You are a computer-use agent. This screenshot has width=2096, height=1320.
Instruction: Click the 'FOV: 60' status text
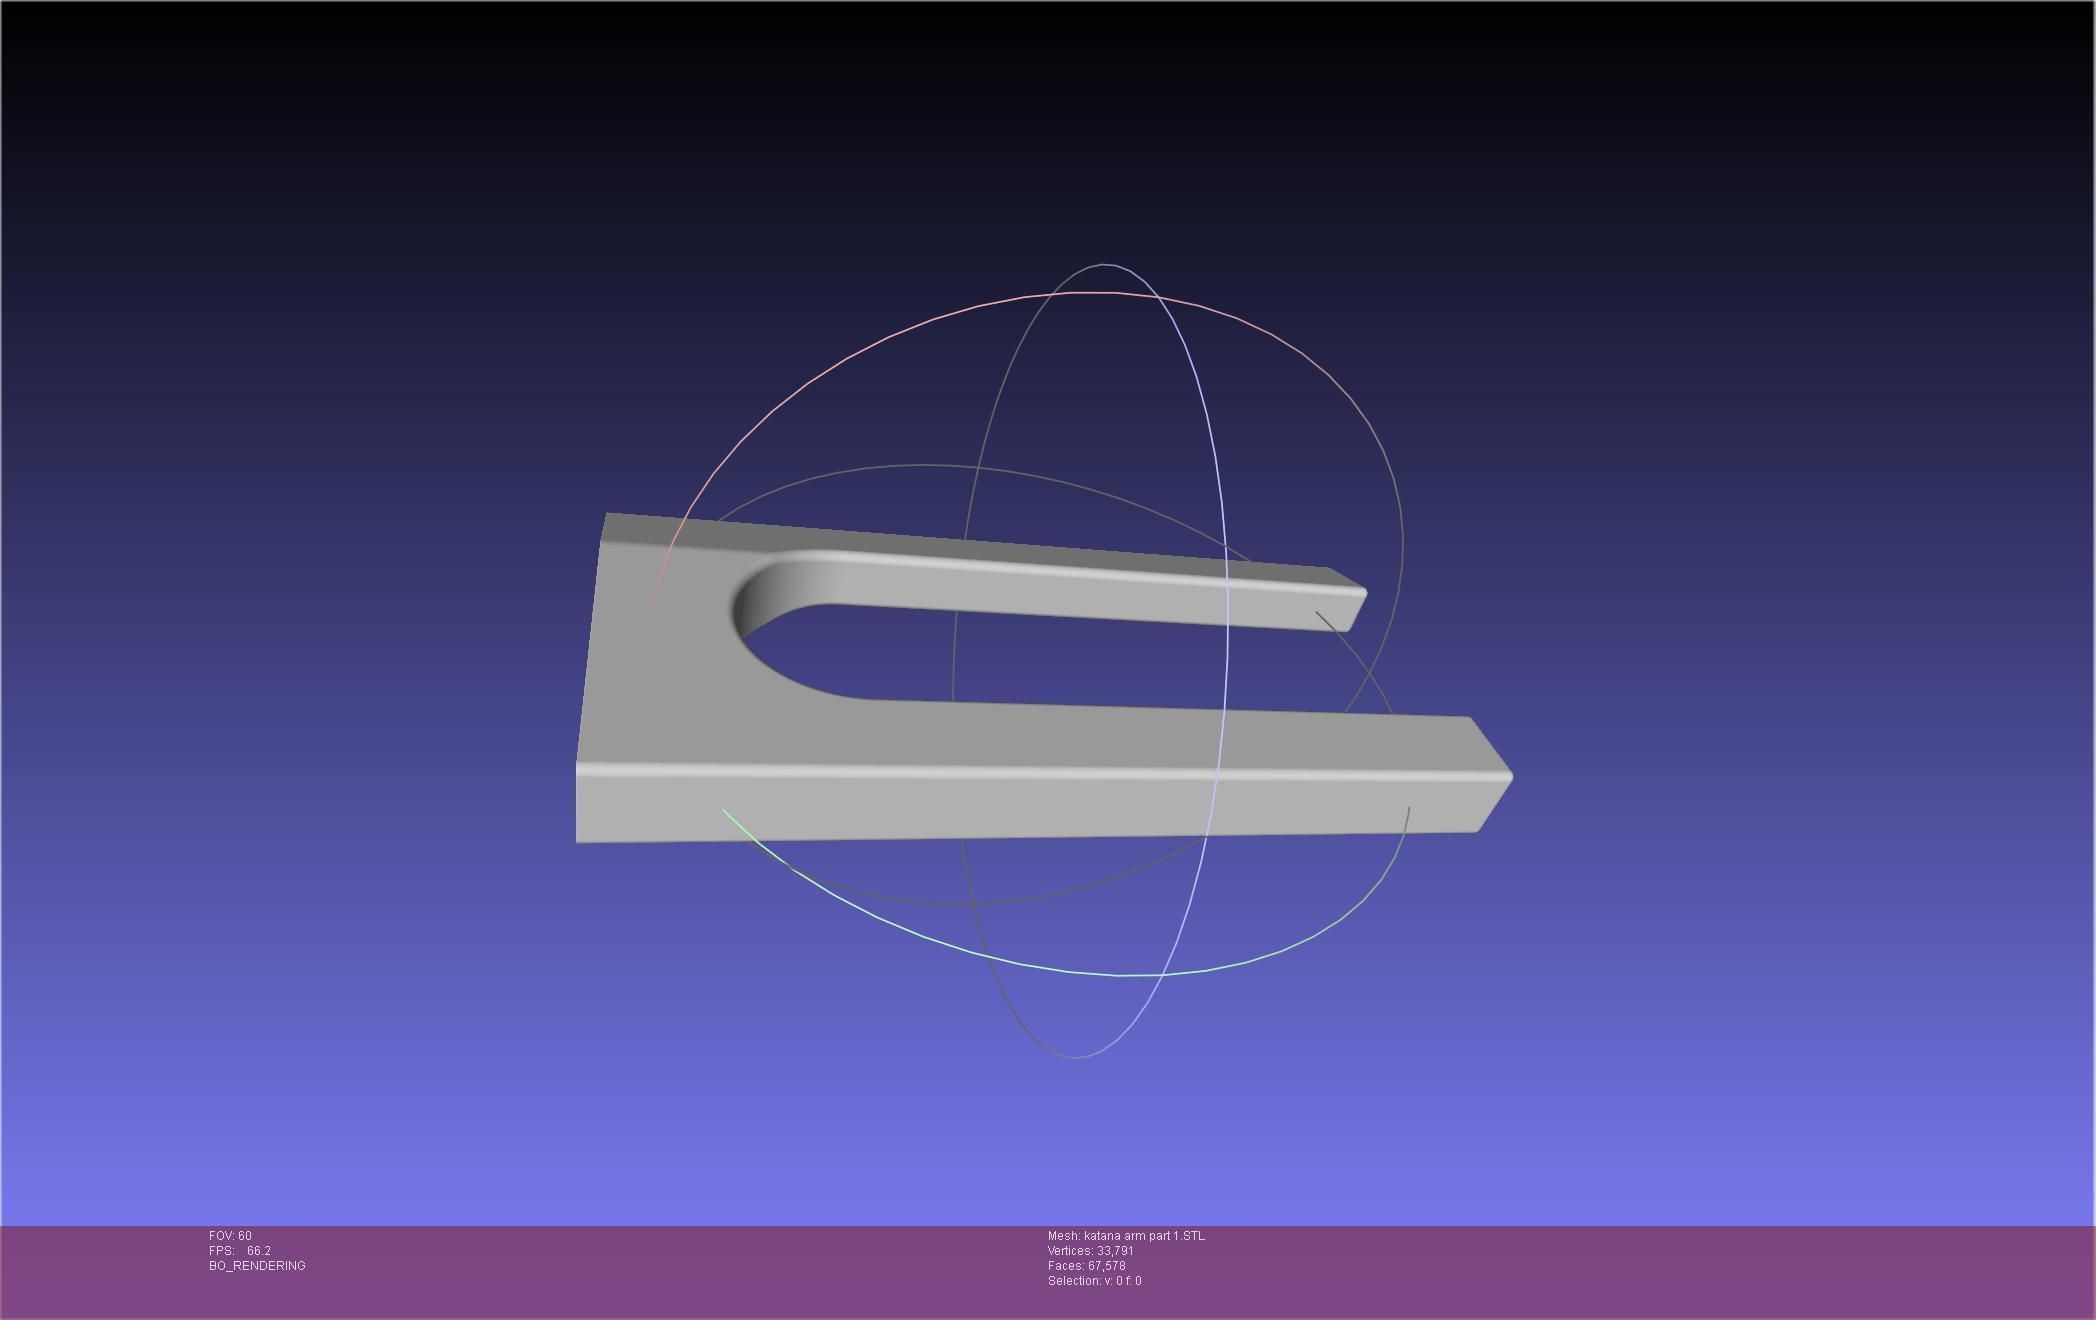[x=230, y=1236]
